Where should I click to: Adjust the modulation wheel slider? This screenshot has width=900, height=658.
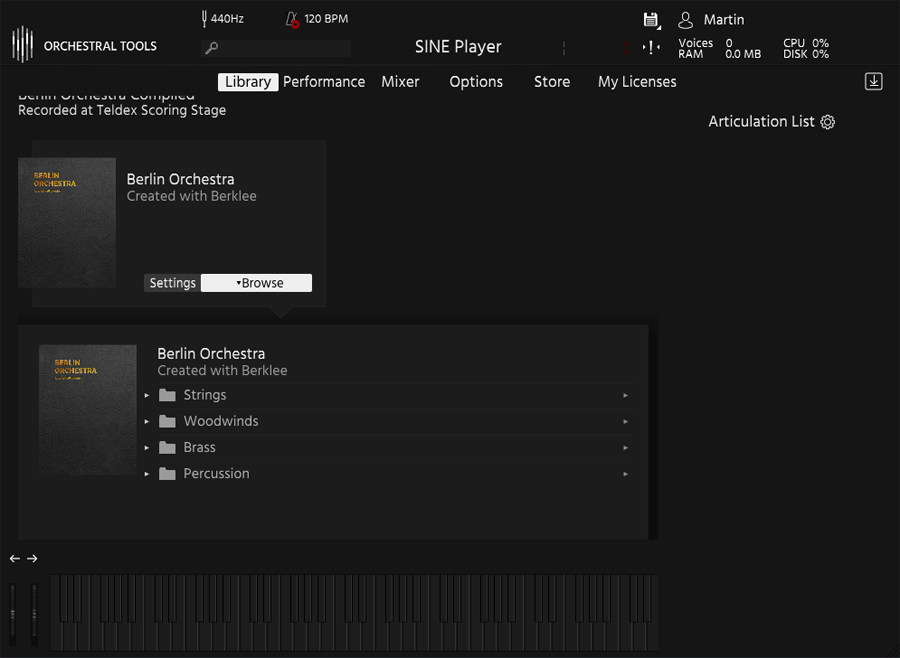(x=34, y=614)
